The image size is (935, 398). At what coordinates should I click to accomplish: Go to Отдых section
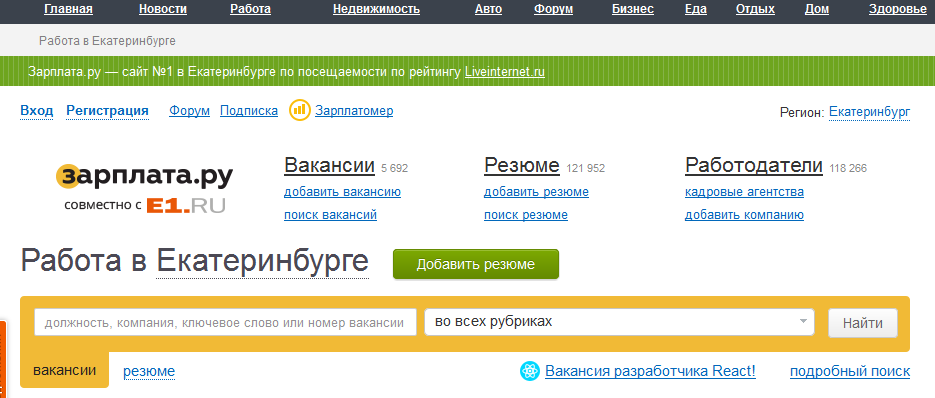[755, 9]
